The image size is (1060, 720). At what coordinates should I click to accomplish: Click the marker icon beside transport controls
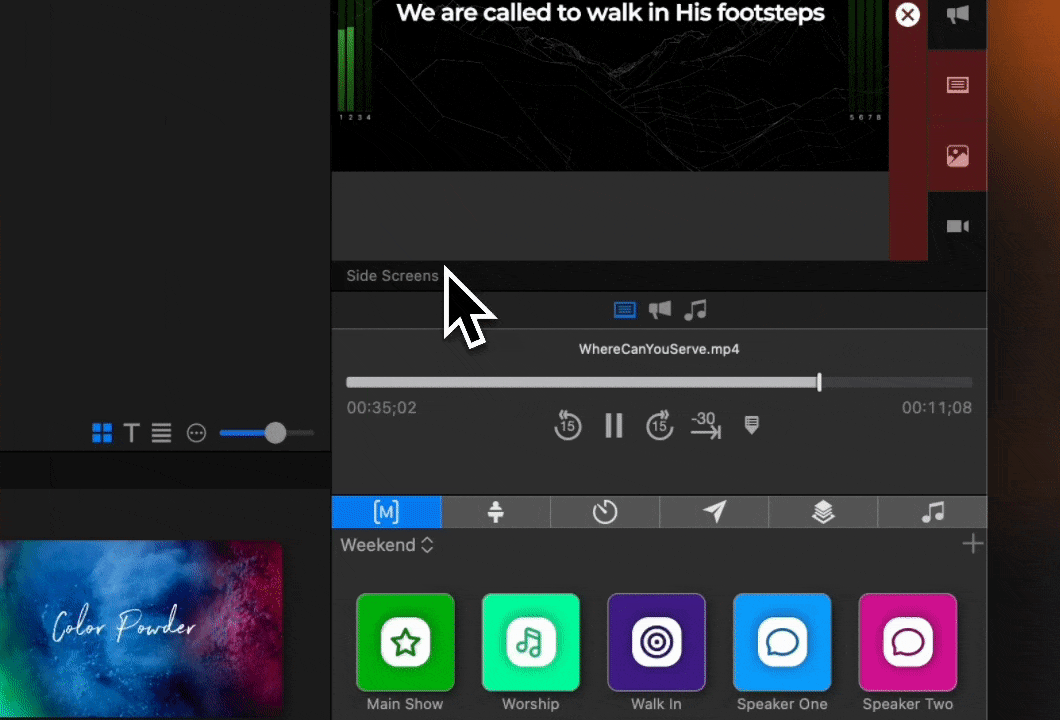(752, 425)
